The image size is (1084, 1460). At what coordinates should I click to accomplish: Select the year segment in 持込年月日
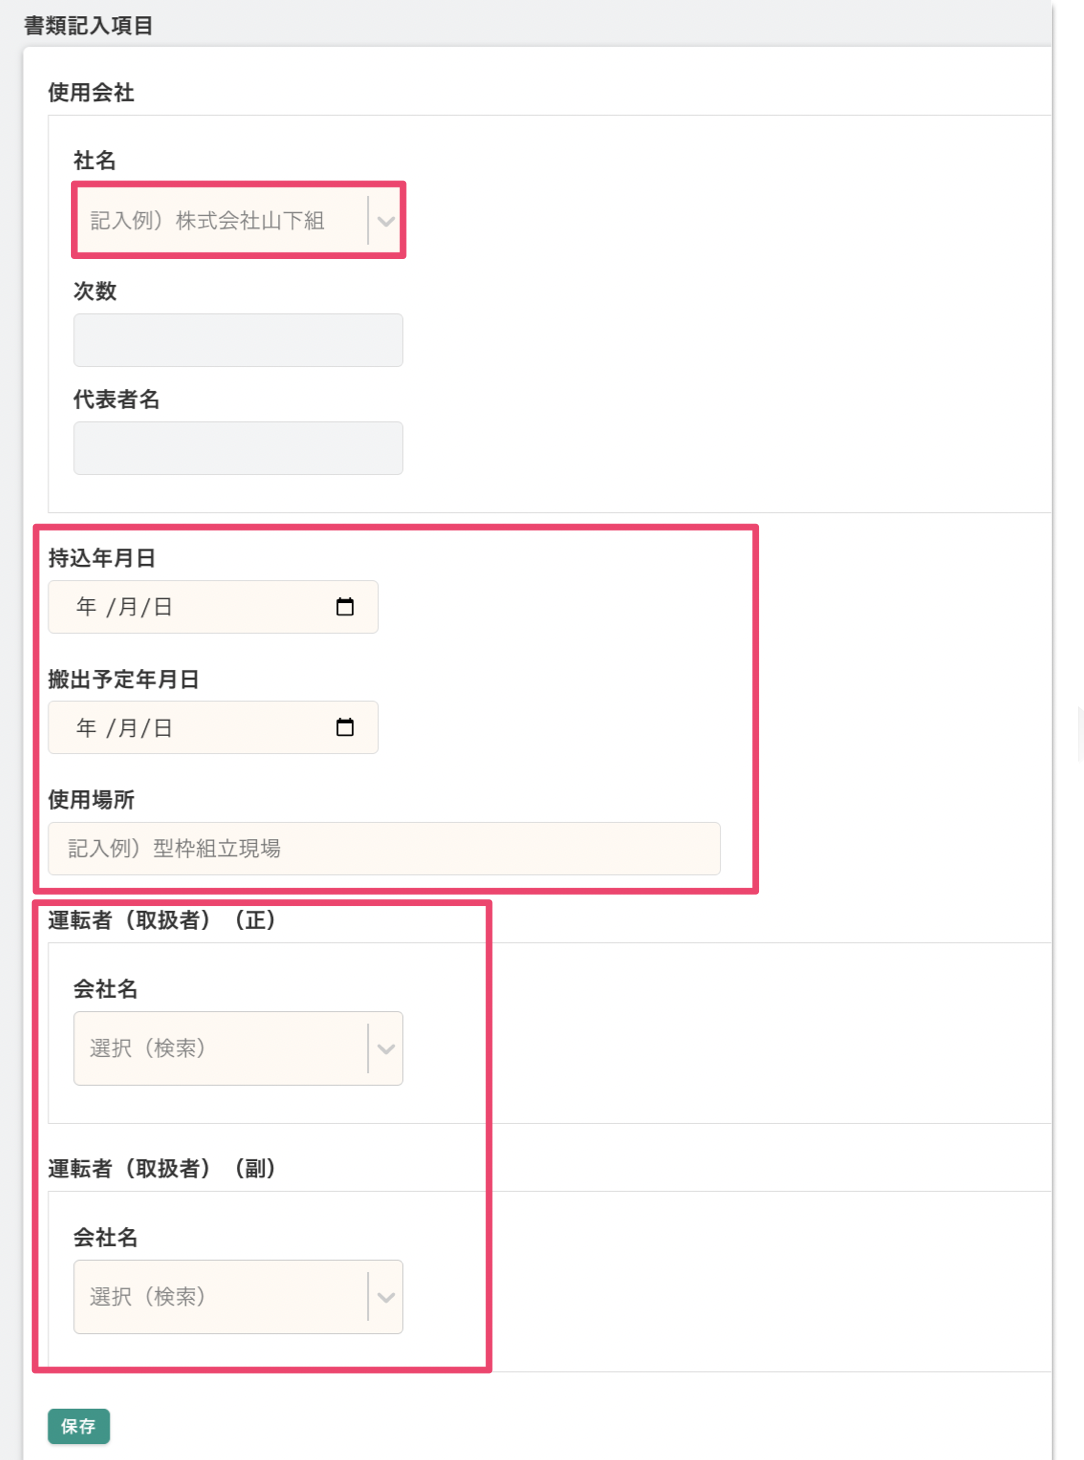pos(87,607)
